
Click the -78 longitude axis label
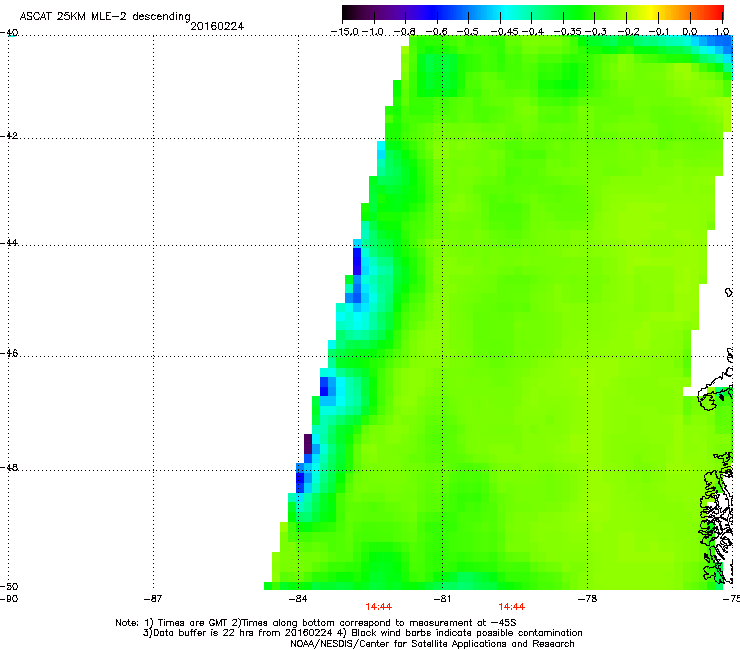(587, 599)
